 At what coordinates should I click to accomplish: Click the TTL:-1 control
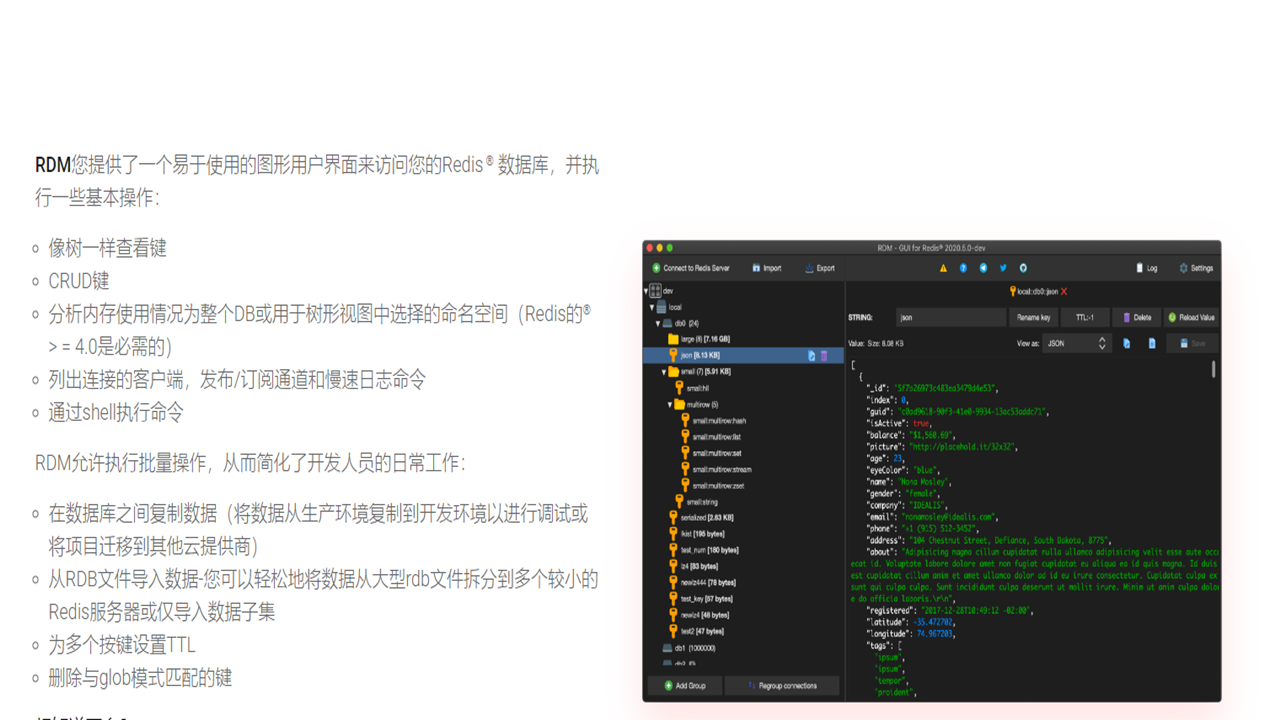(1085, 317)
